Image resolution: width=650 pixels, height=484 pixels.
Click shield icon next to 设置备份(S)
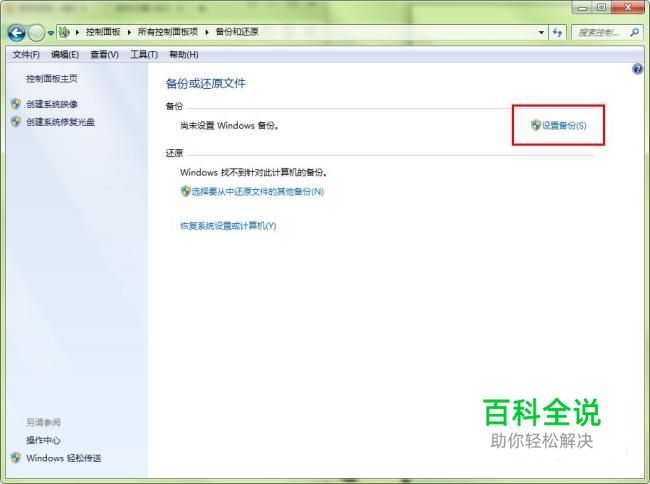[536, 125]
